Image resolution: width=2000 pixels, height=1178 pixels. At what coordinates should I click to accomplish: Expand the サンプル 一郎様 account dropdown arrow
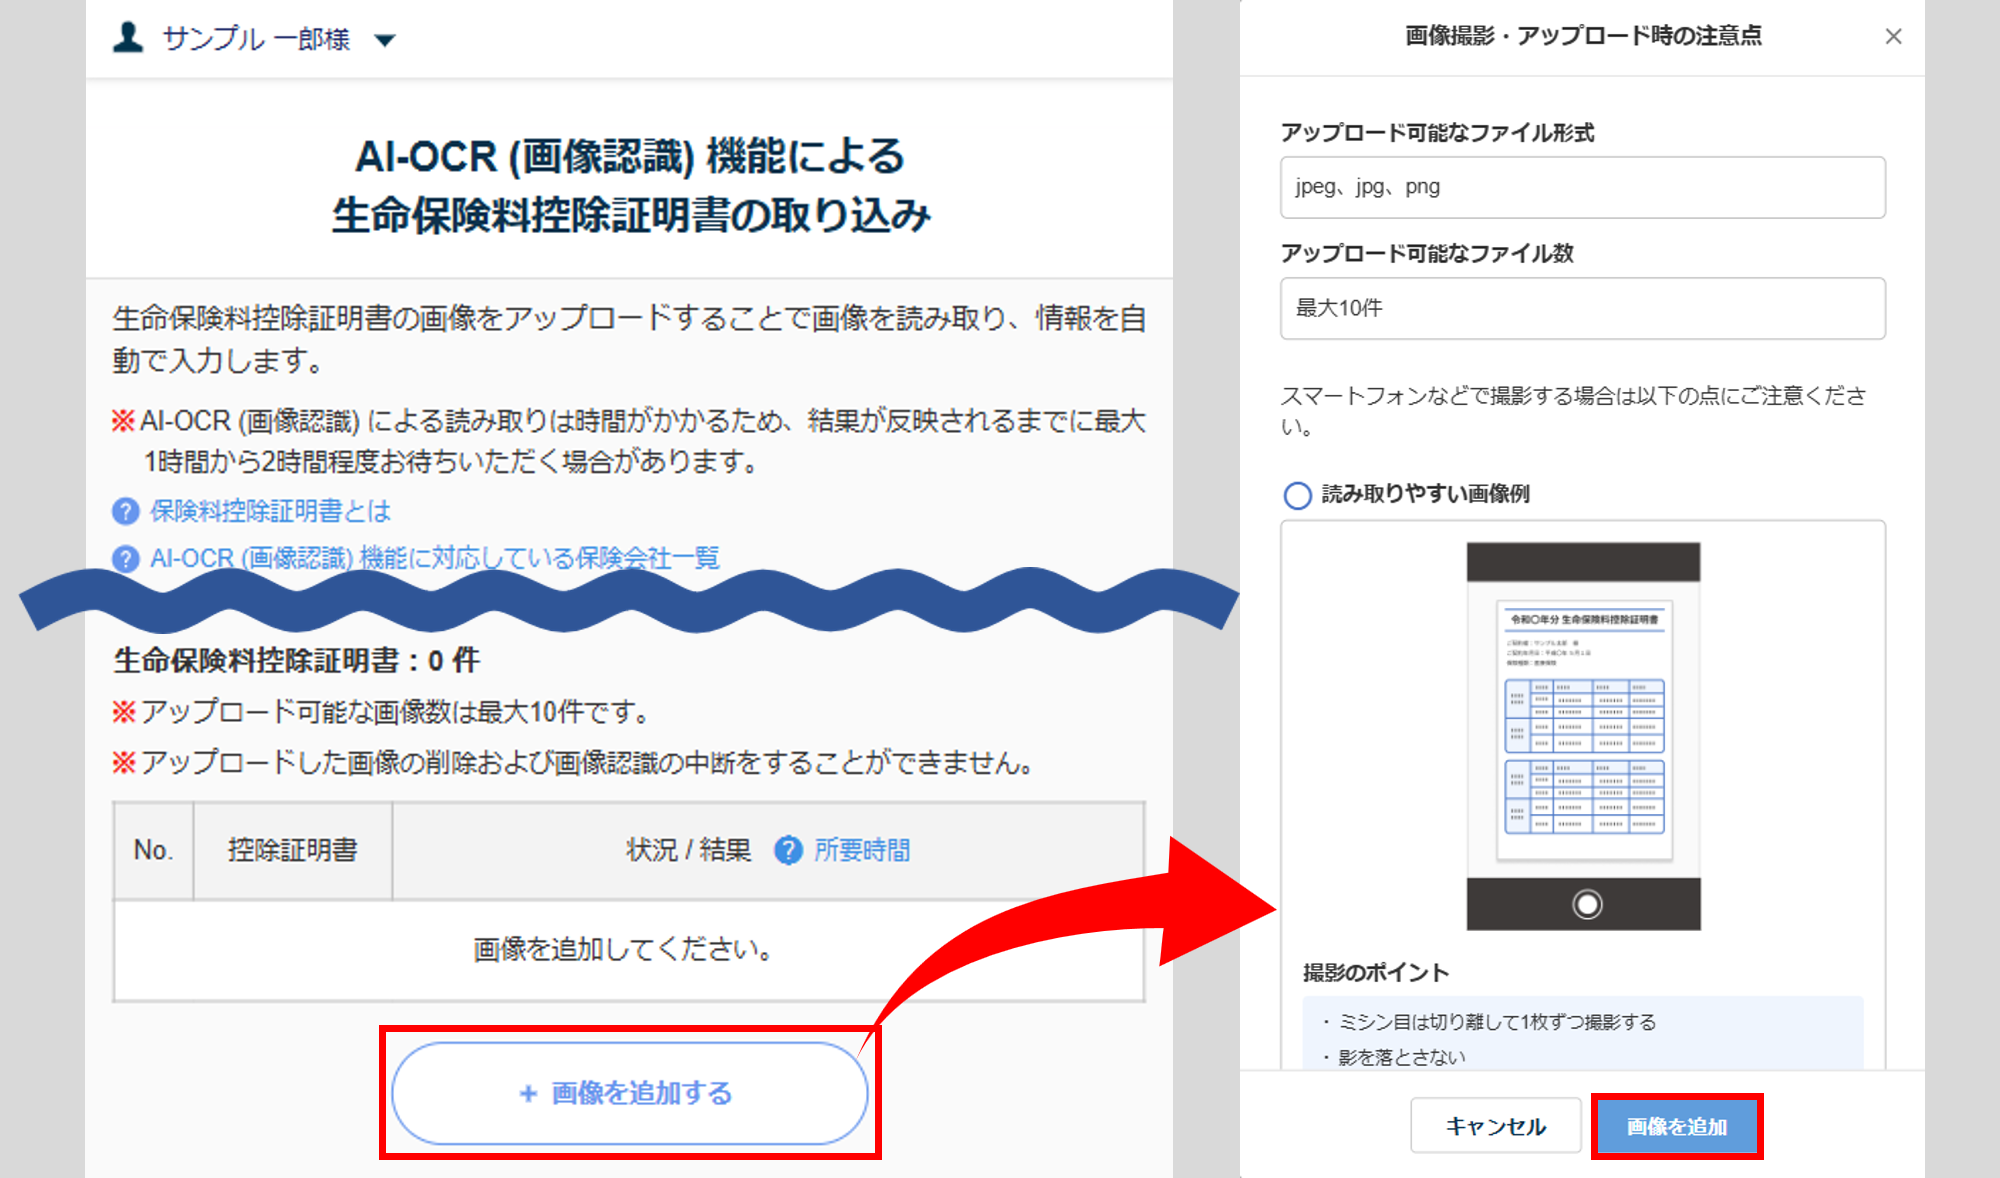(385, 40)
